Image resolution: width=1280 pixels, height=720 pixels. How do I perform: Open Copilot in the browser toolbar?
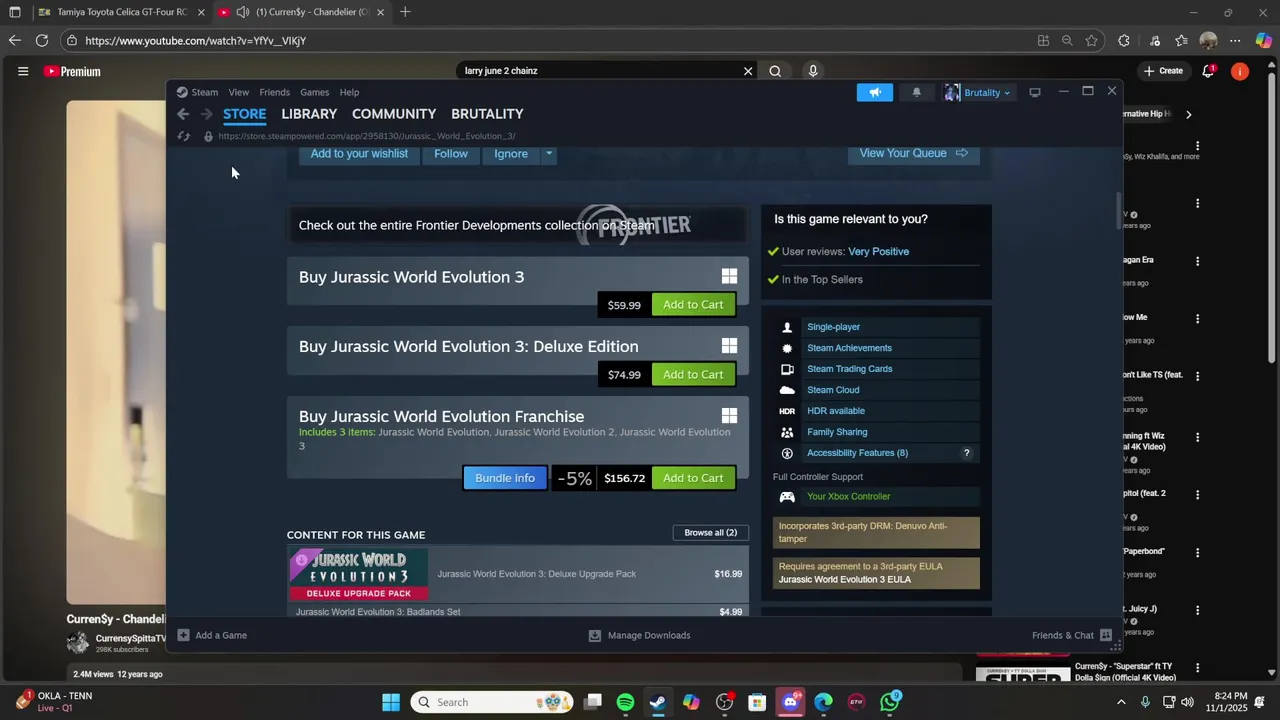pos(1264,41)
